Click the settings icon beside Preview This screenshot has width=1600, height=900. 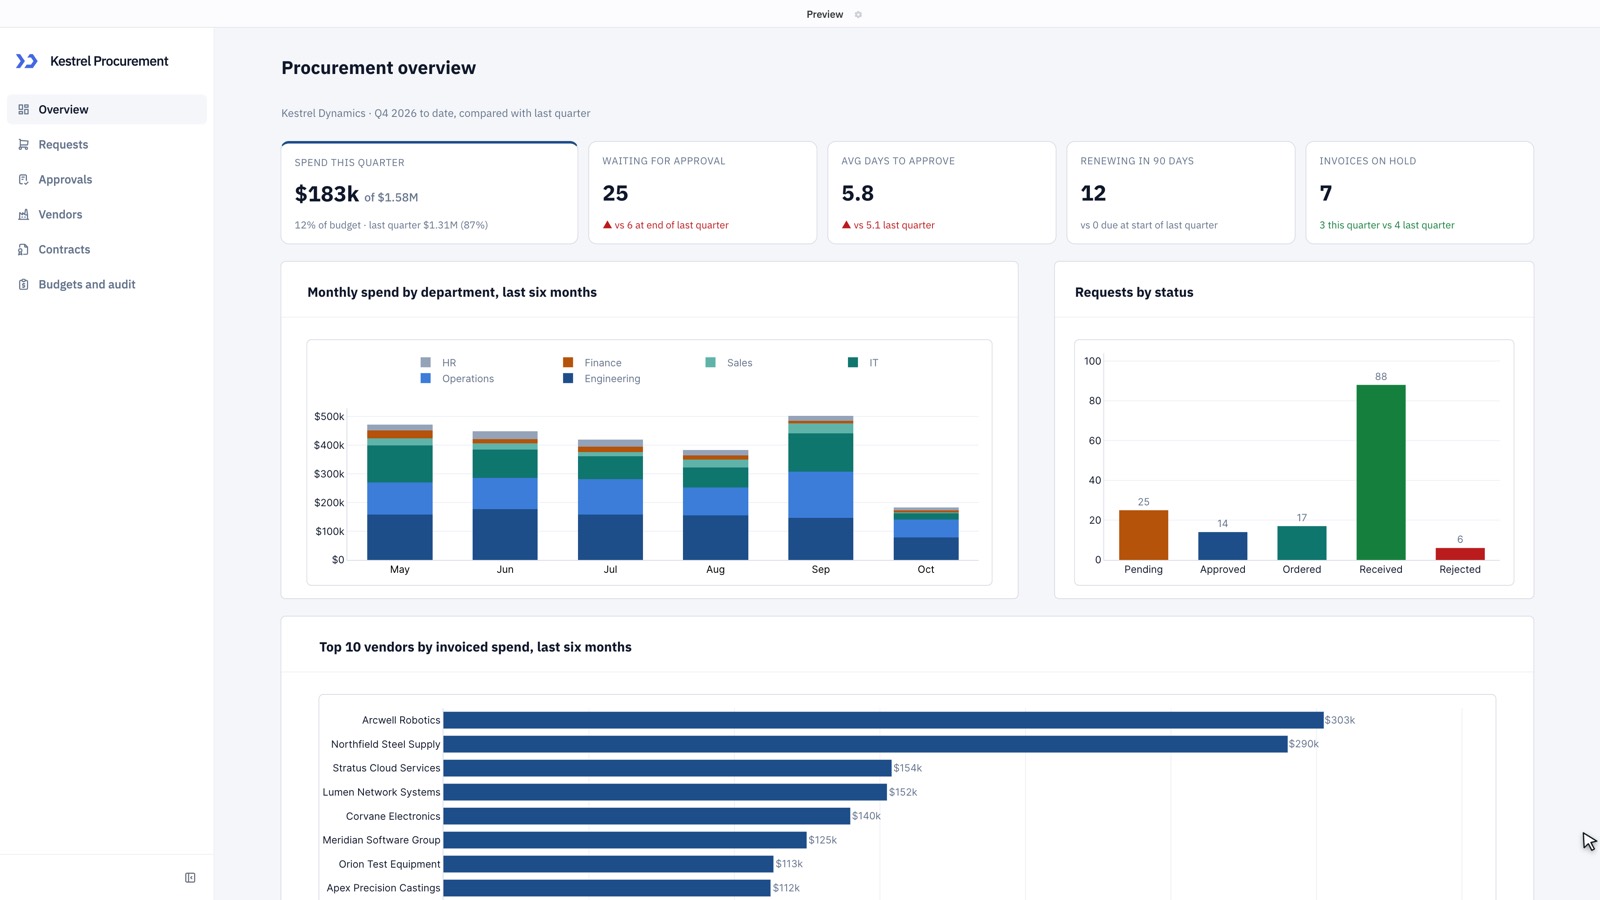click(x=858, y=15)
